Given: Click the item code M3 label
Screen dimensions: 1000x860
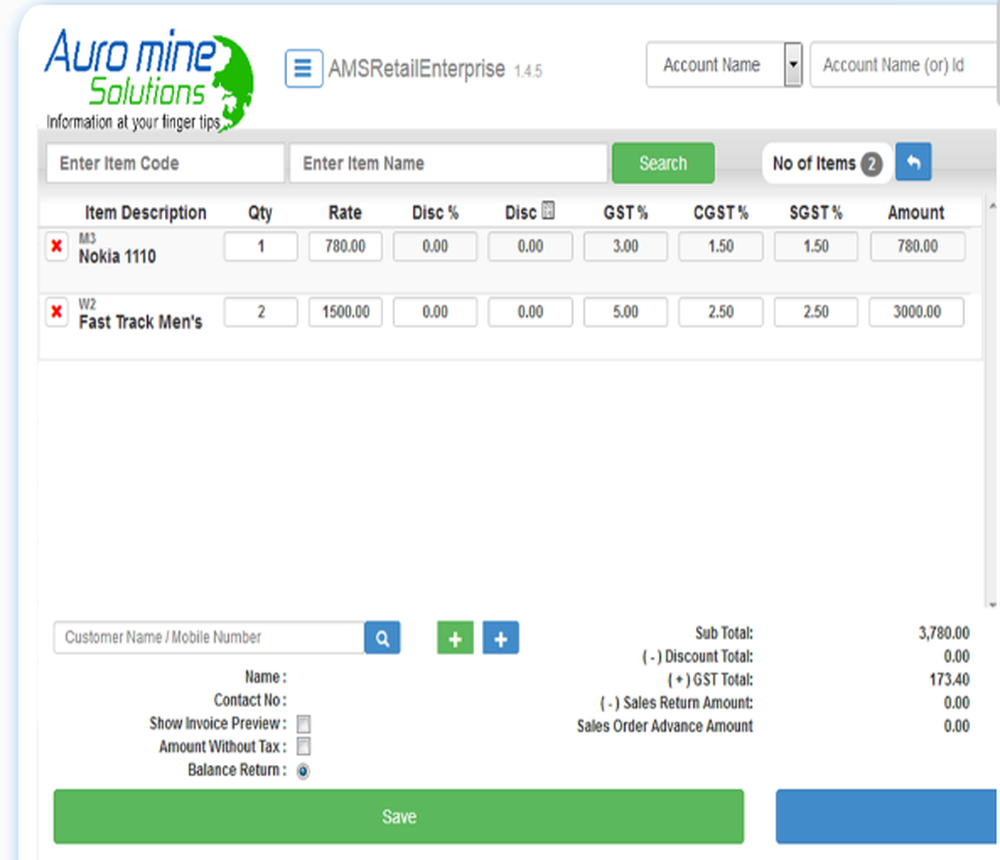Looking at the screenshot, I should pyautogui.click(x=87, y=239).
